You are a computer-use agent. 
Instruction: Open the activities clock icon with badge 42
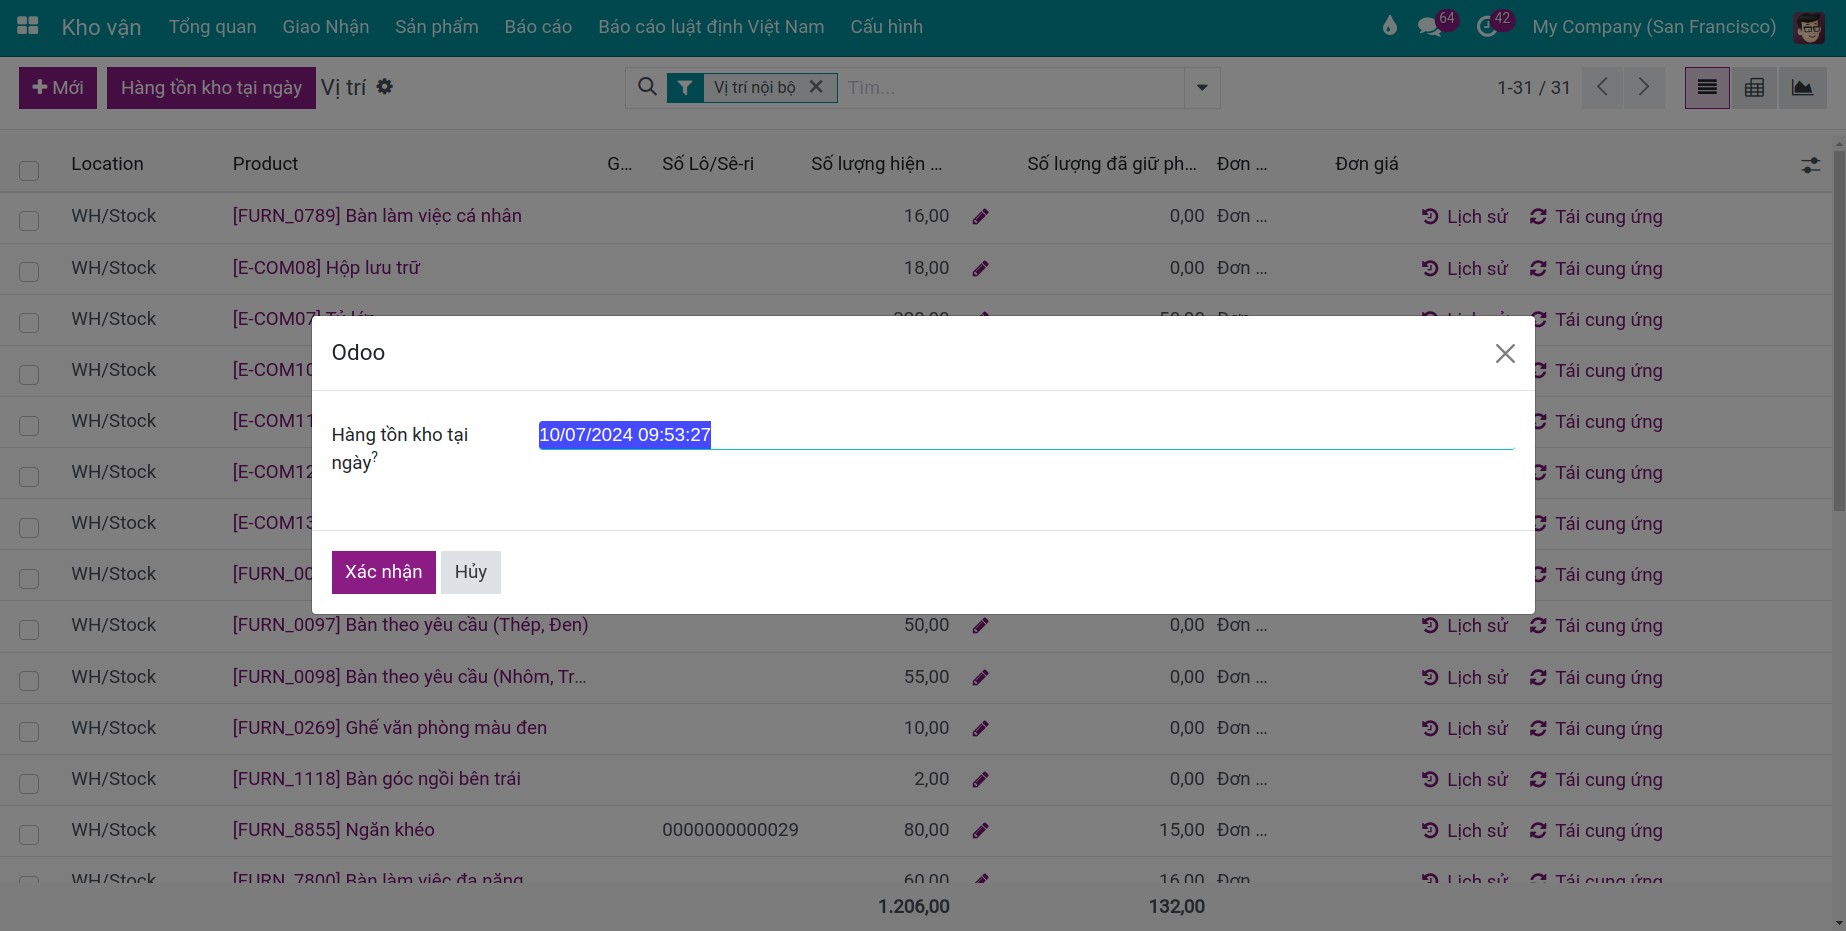(x=1487, y=26)
